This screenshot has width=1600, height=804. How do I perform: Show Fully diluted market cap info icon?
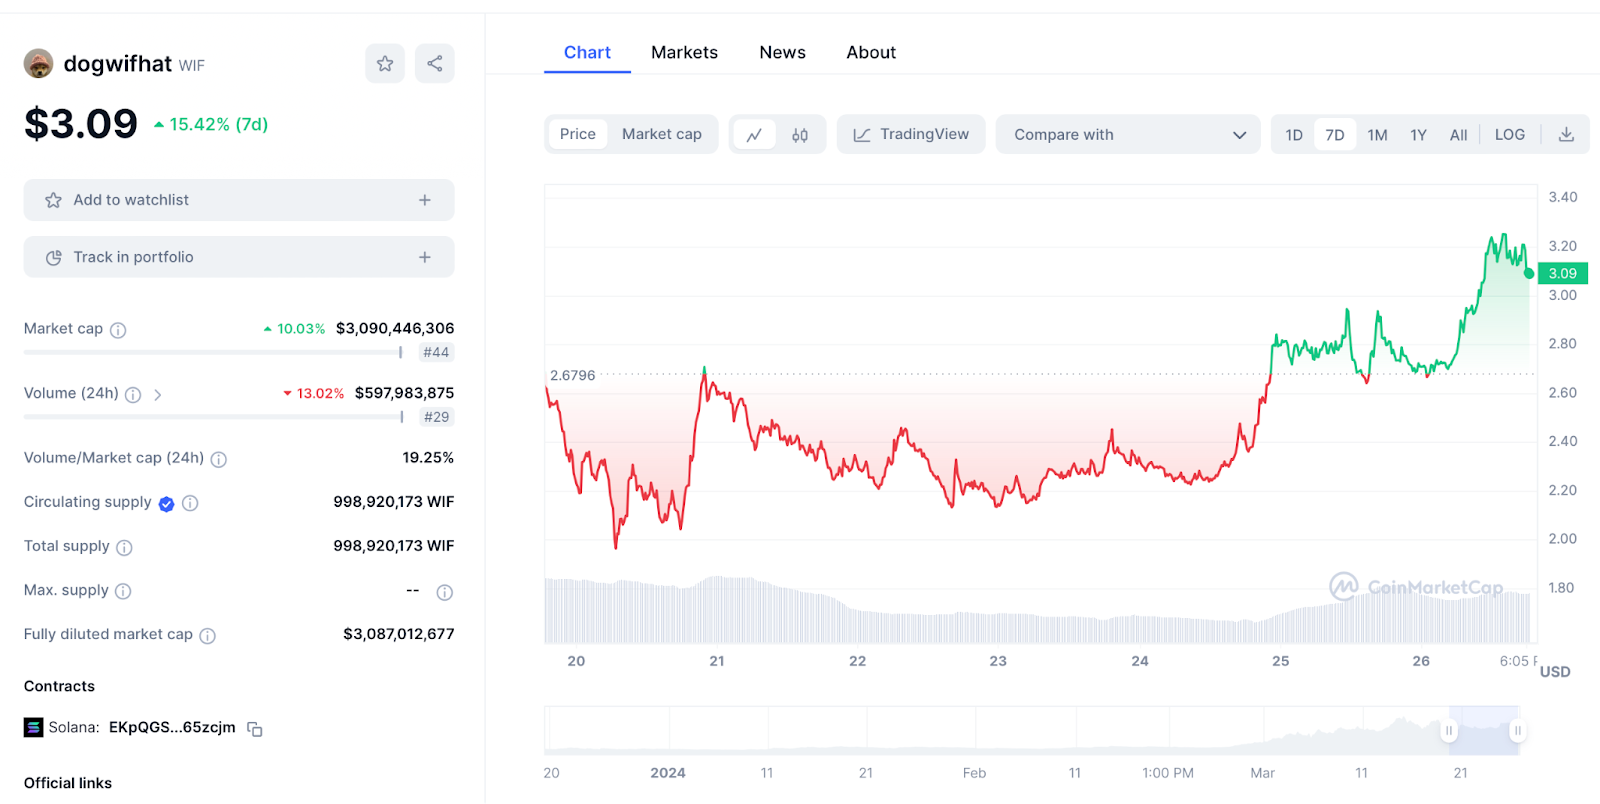[207, 636]
